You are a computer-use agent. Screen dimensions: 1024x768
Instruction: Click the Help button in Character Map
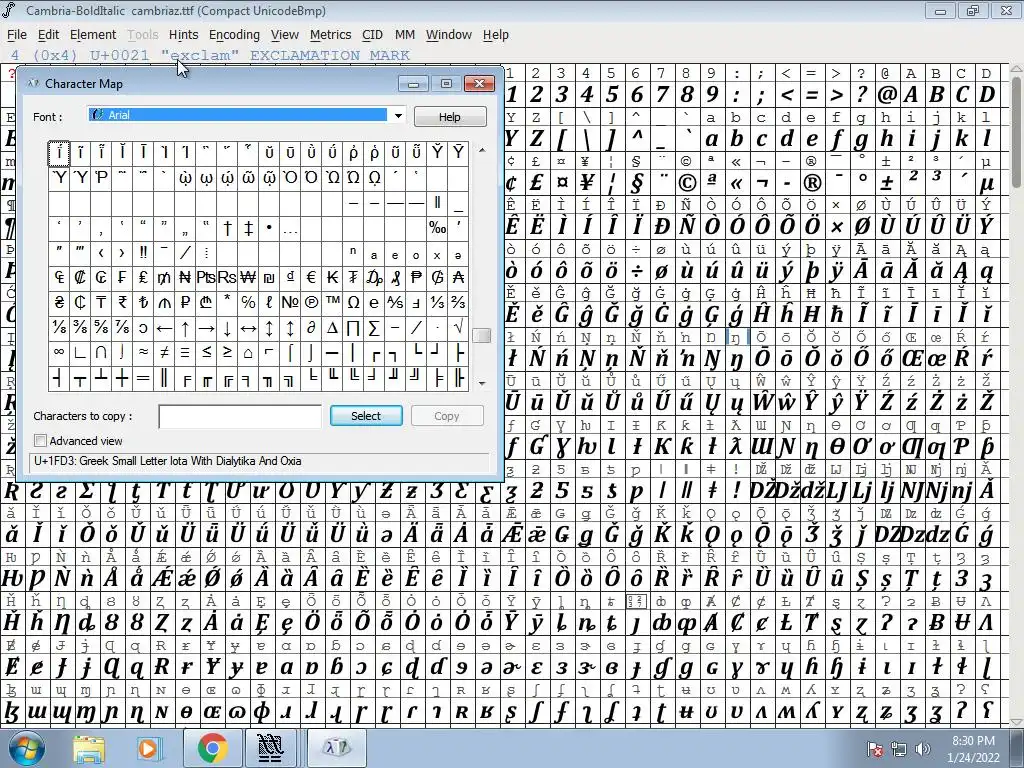[450, 117]
